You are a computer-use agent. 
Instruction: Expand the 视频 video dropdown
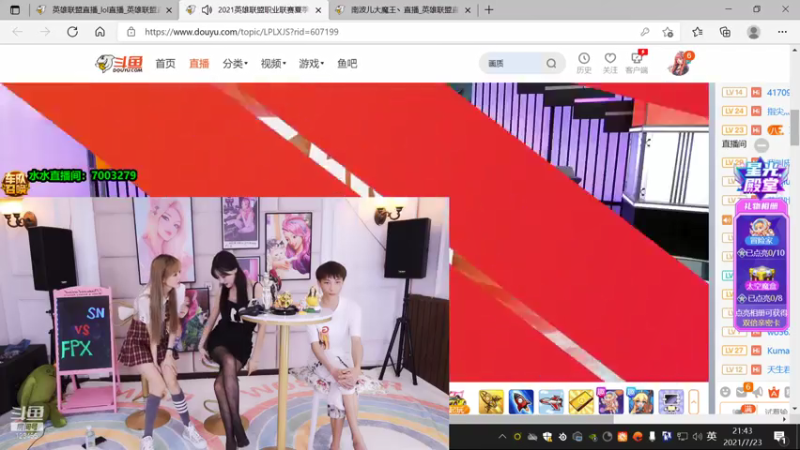[x=273, y=63]
